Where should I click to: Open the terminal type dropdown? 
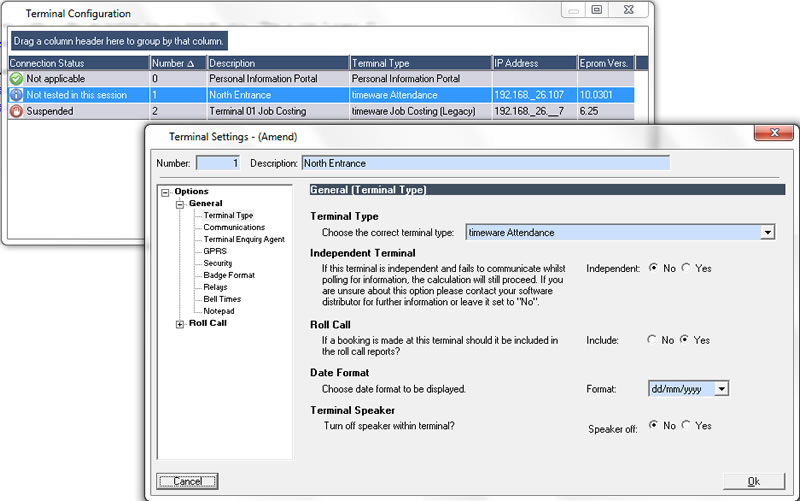[767, 232]
